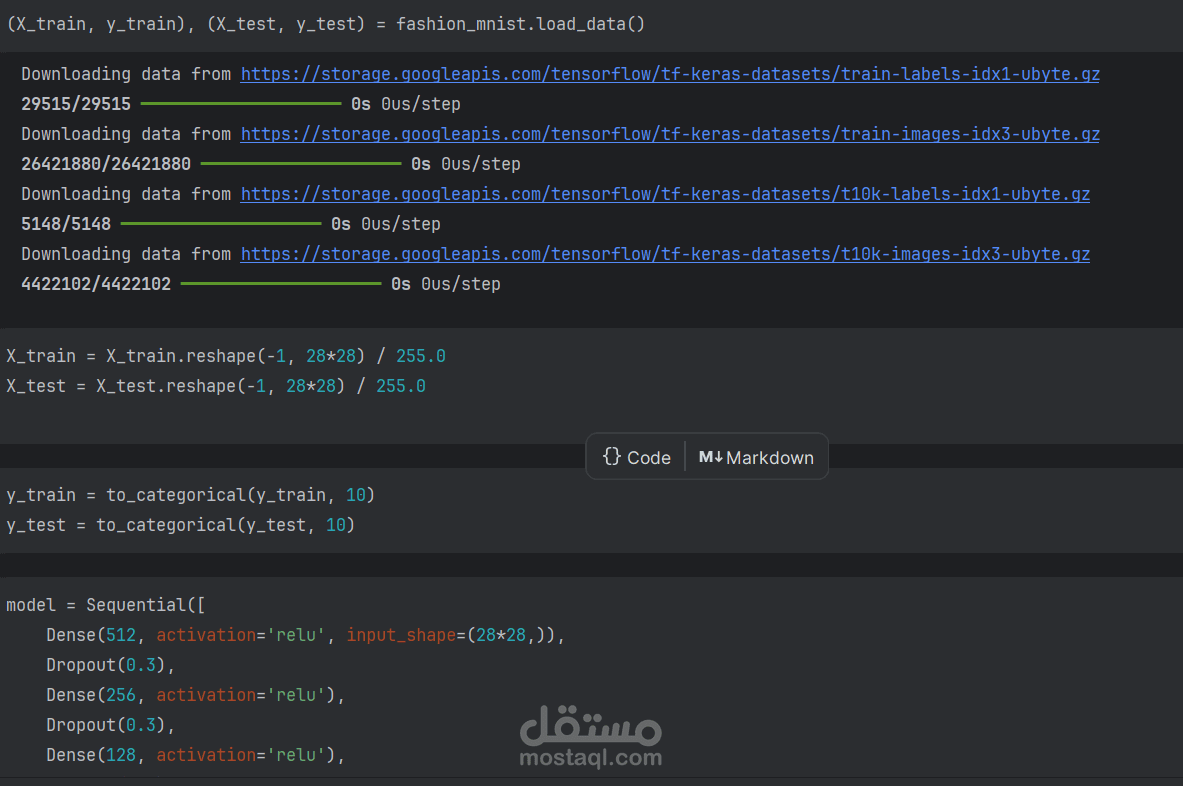1183x786 pixels.
Task: Click the X_test reshape code line
Action: [216, 386]
